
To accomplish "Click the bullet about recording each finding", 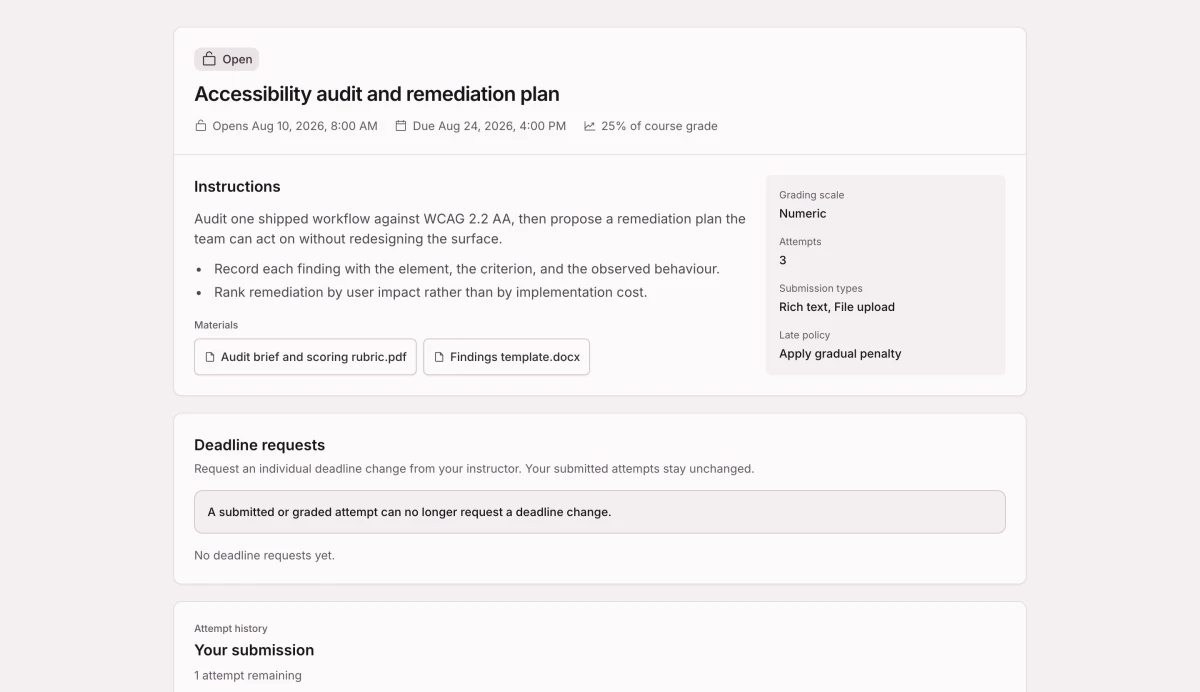I will 467,269.
